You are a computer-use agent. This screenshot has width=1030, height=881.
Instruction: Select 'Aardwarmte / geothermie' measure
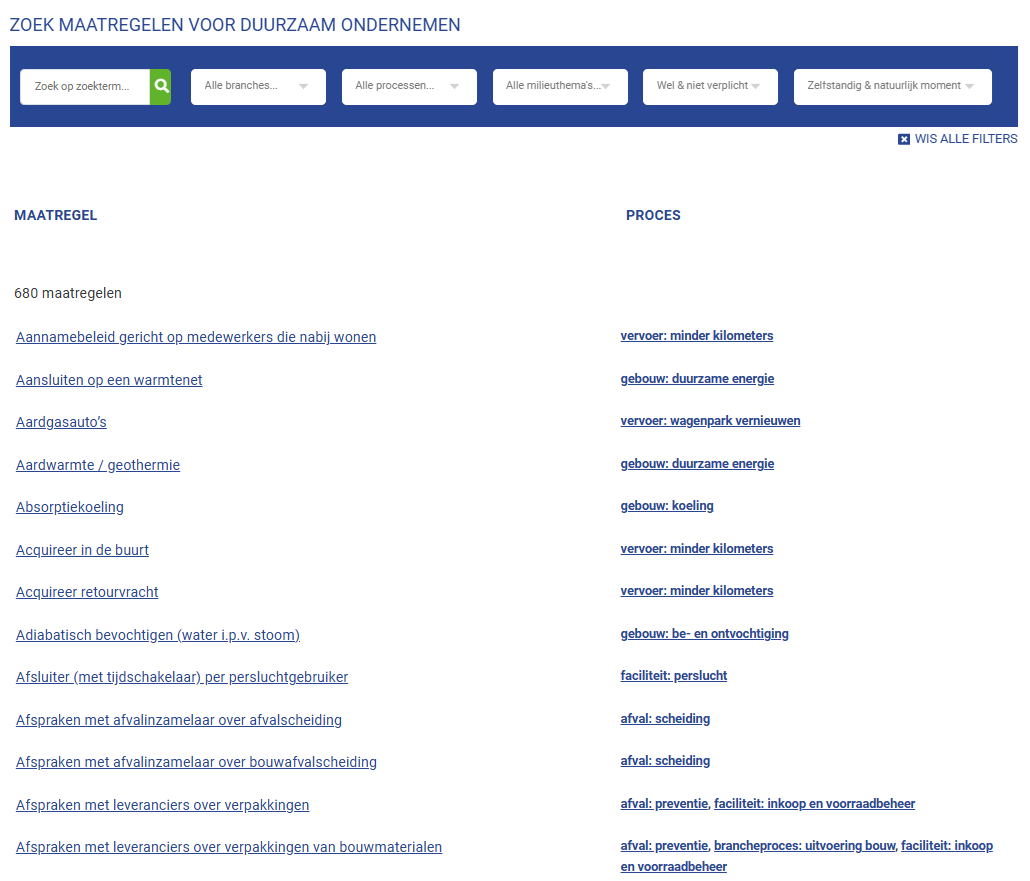tap(98, 465)
